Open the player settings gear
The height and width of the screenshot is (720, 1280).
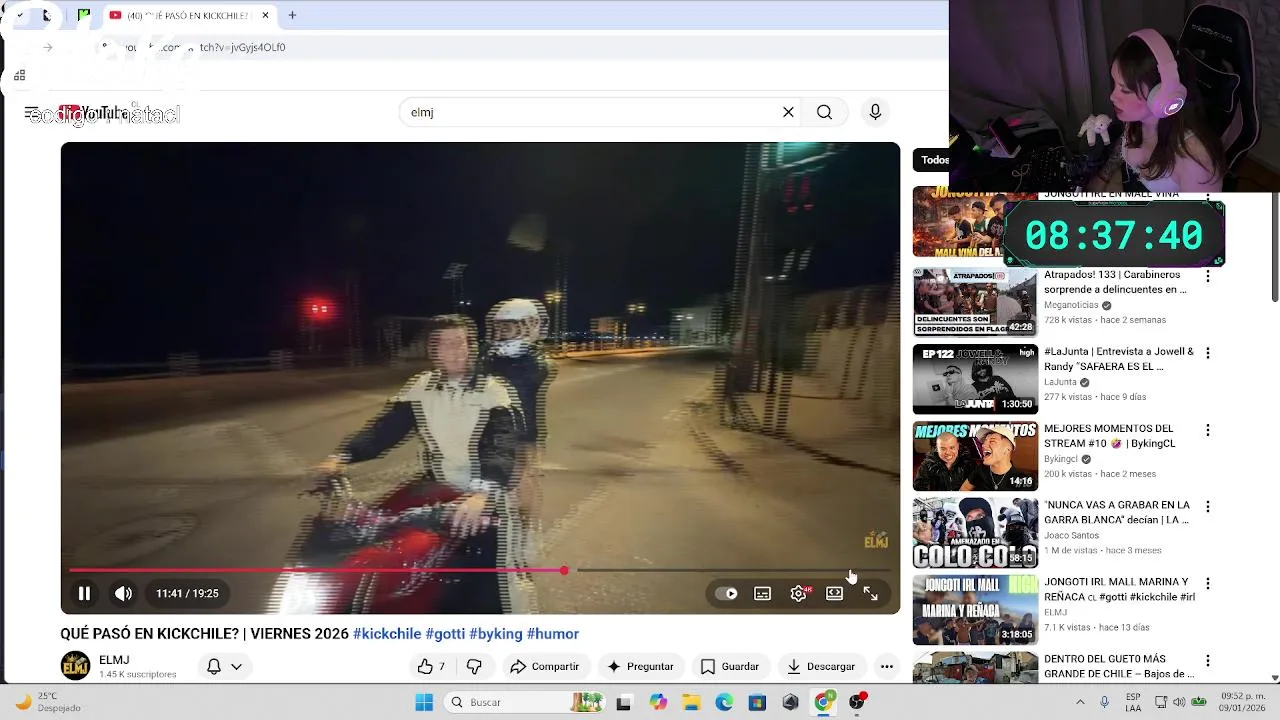pyautogui.click(x=798, y=593)
